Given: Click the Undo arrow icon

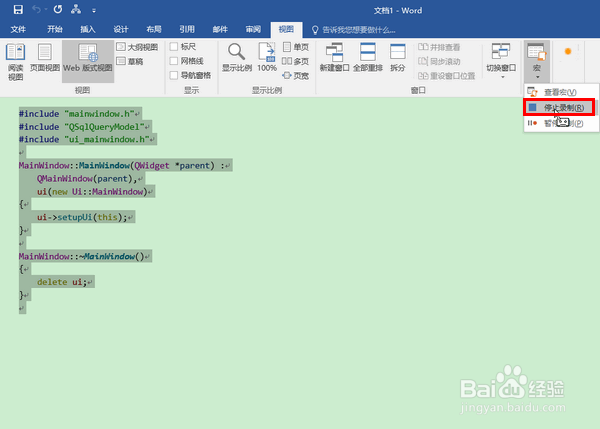Looking at the screenshot, I should coord(36,9).
